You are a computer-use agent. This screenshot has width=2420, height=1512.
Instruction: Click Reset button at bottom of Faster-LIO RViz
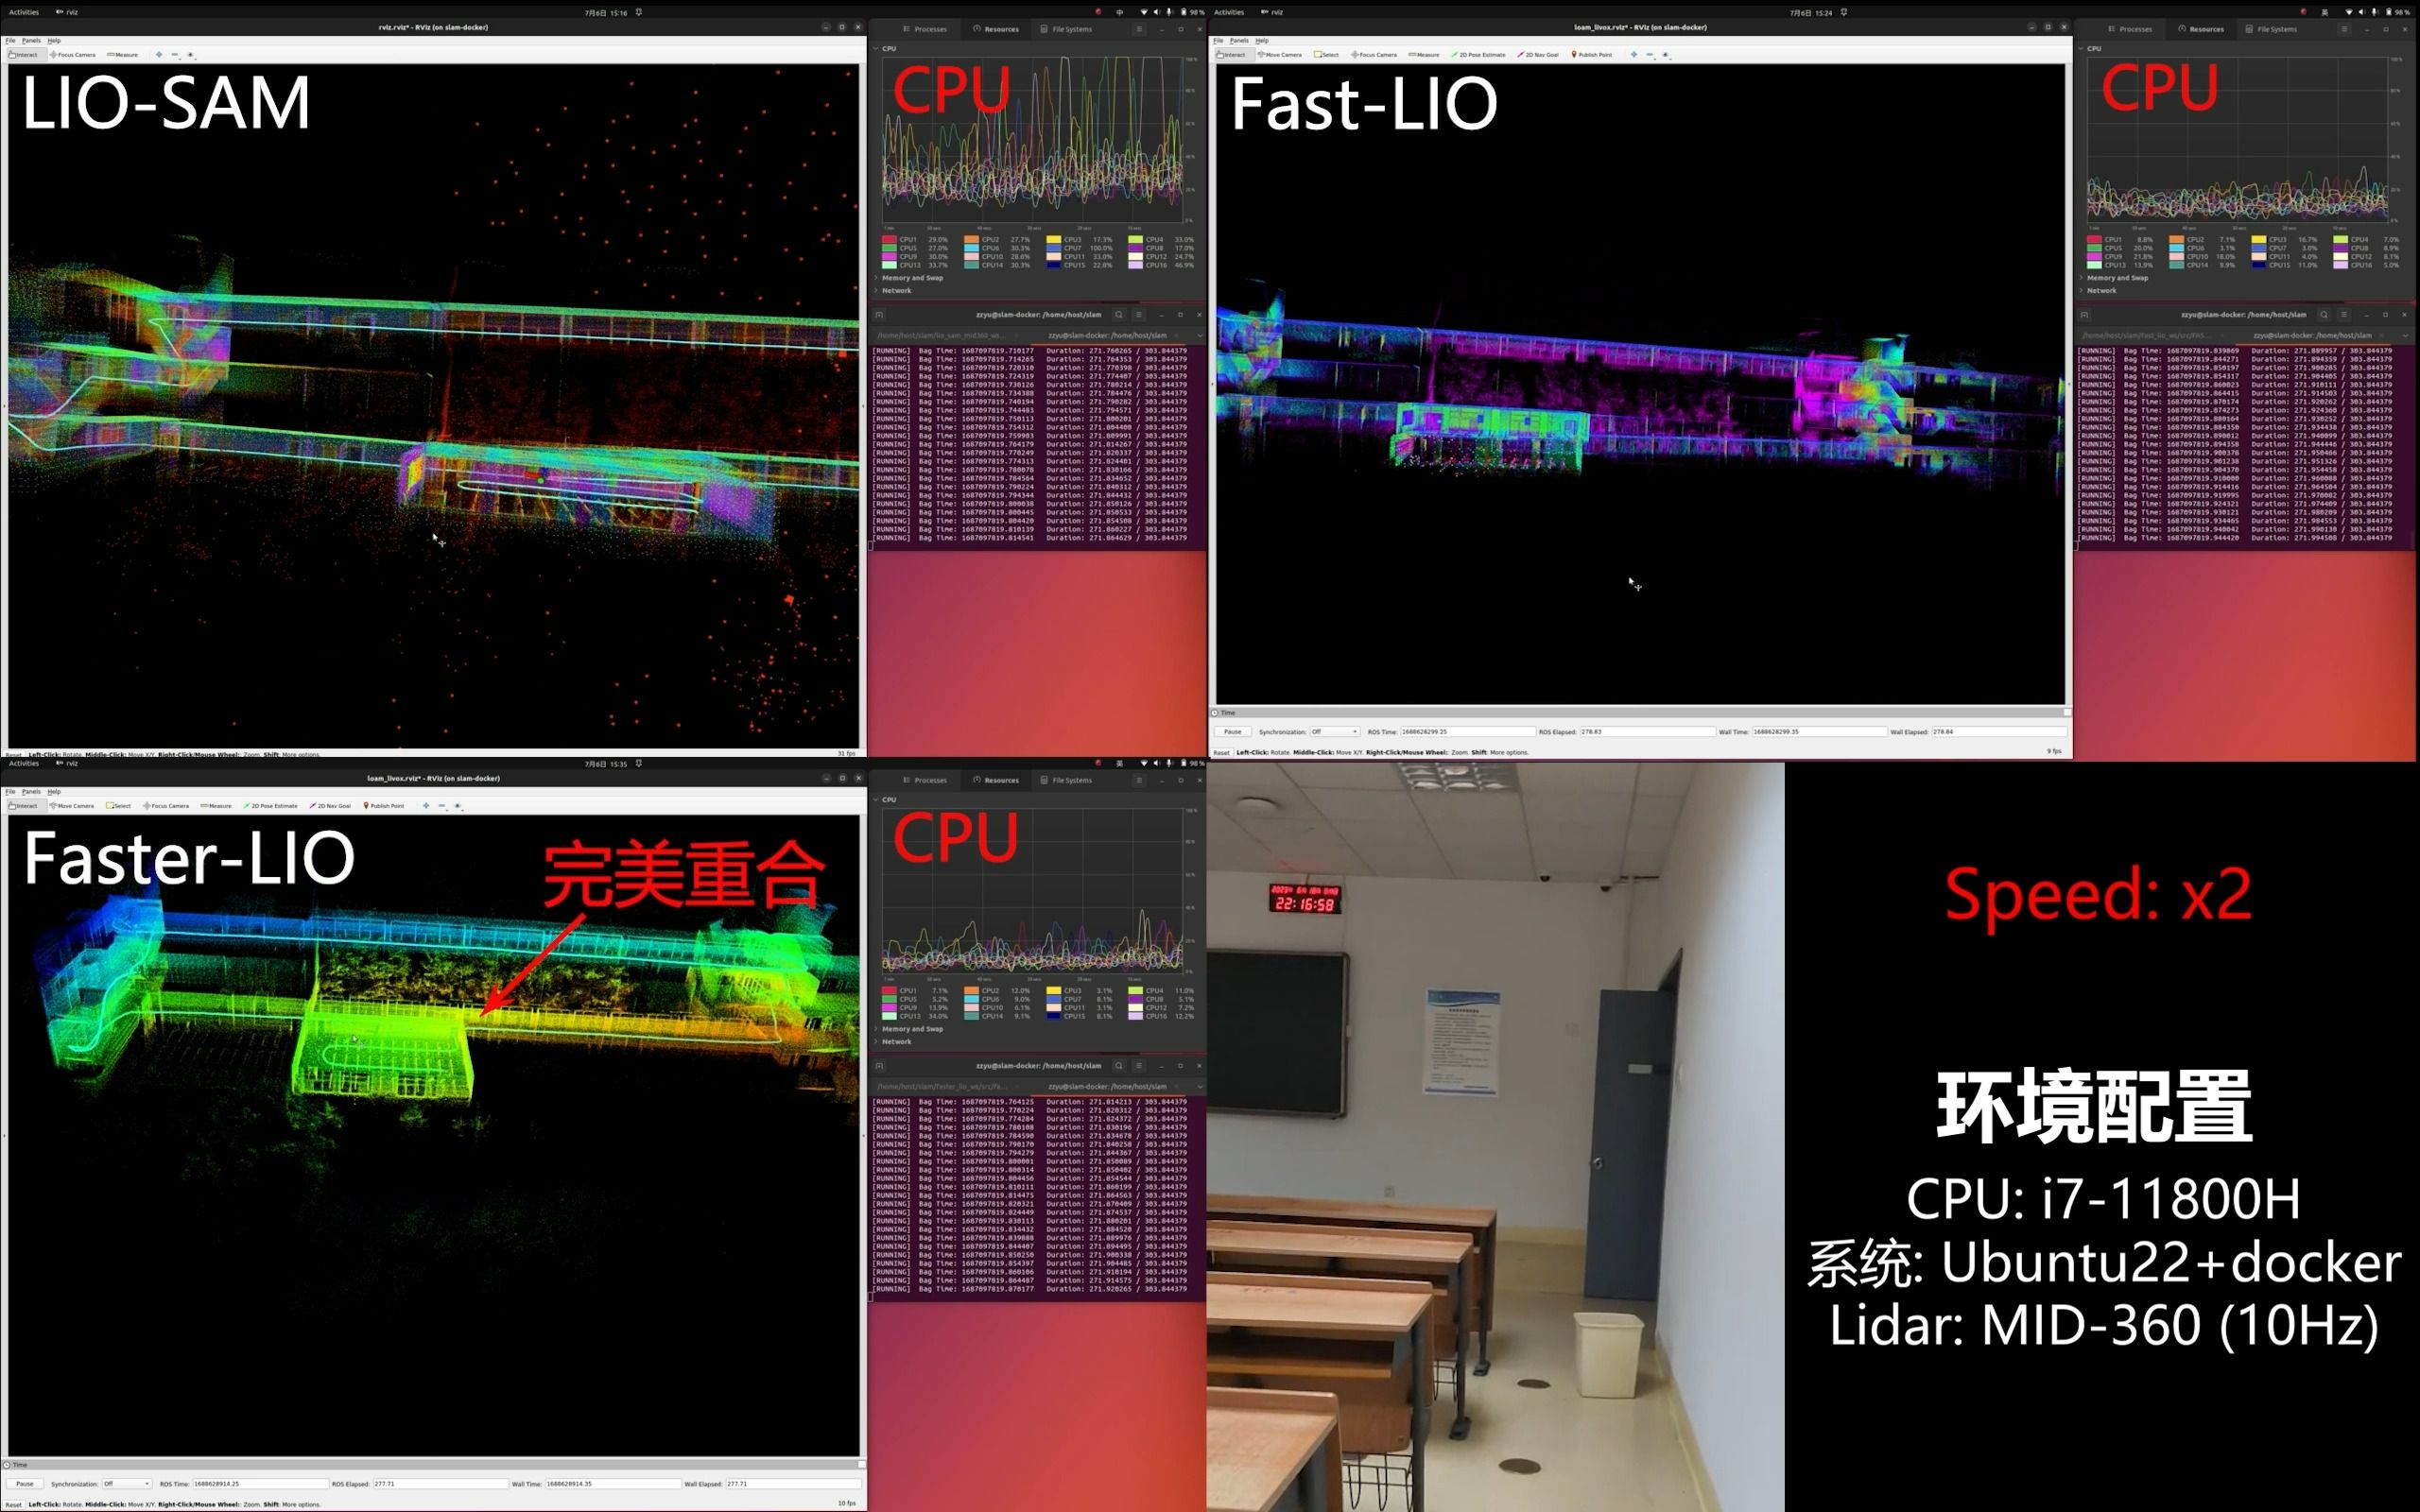pos(13,1504)
